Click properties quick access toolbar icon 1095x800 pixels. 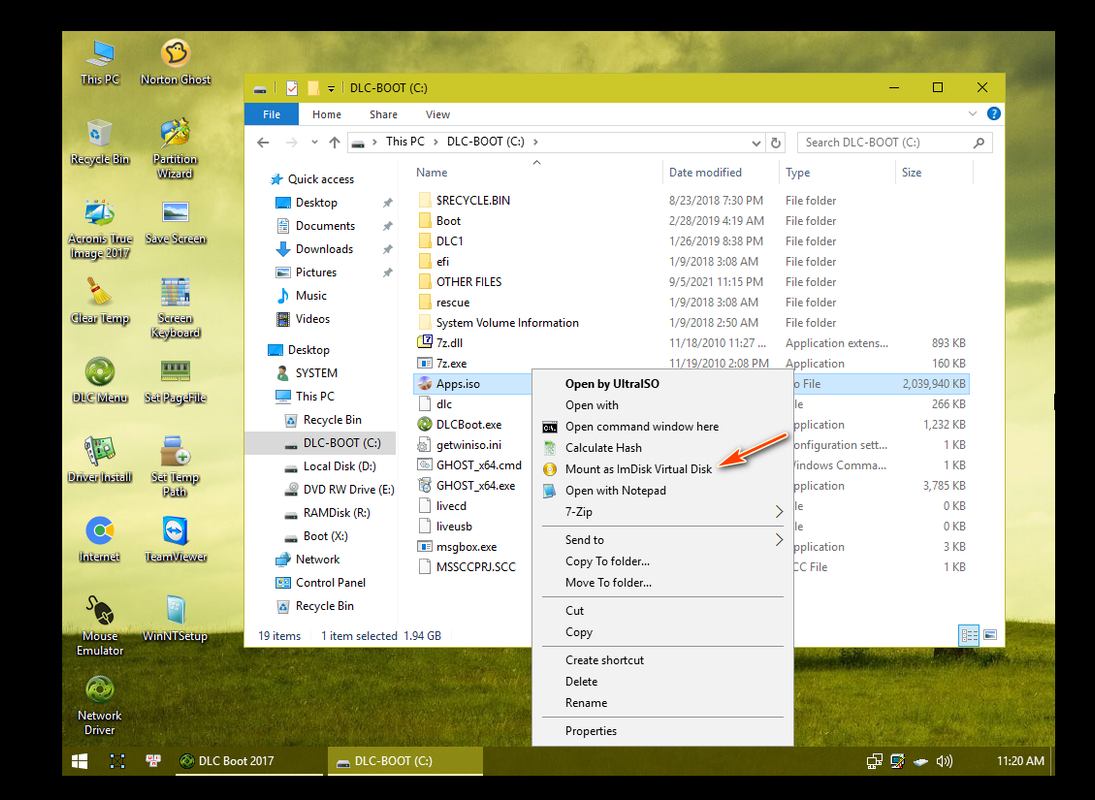pos(292,88)
